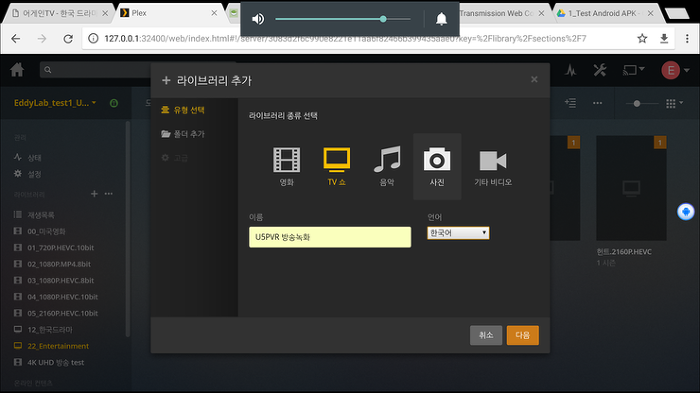
Task: Switch to the 어게인TV browser tab
Action: tap(59, 13)
